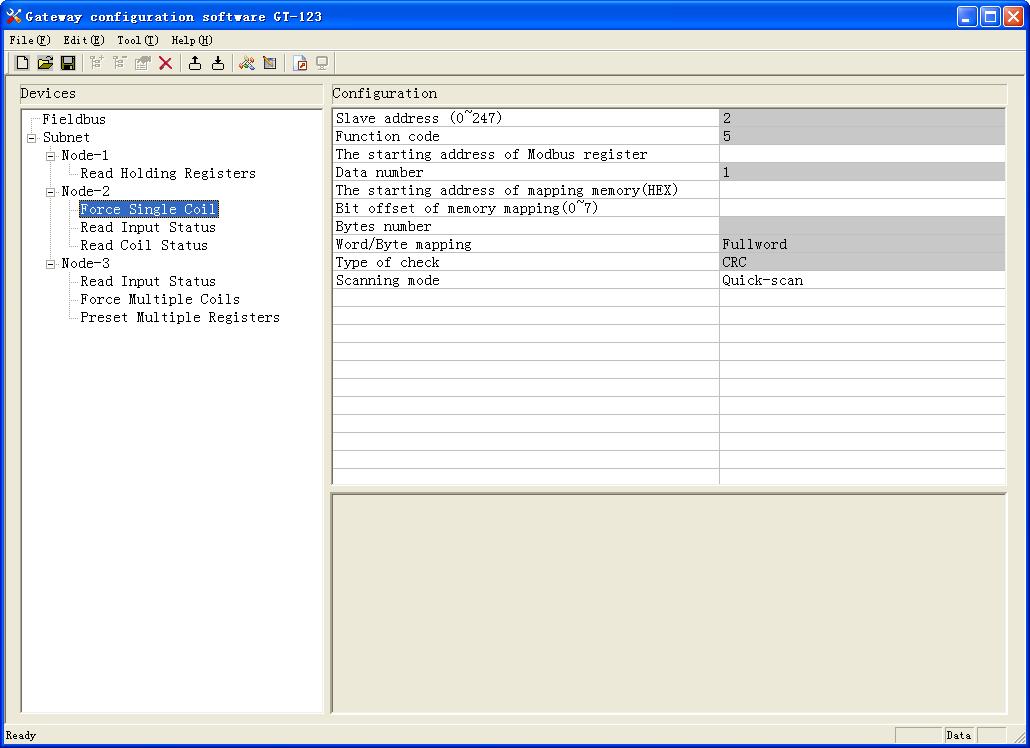Save configuration using the floppy disk icon

click(x=68, y=63)
